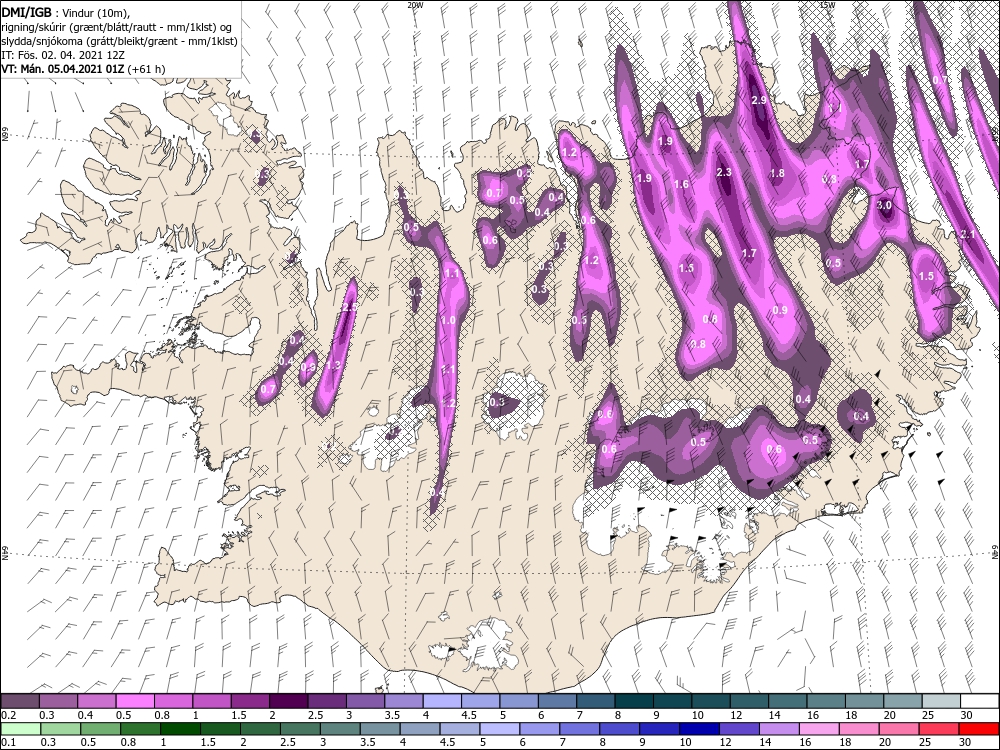
Task: Click the 15W longitude label
Action: point(827,4)
